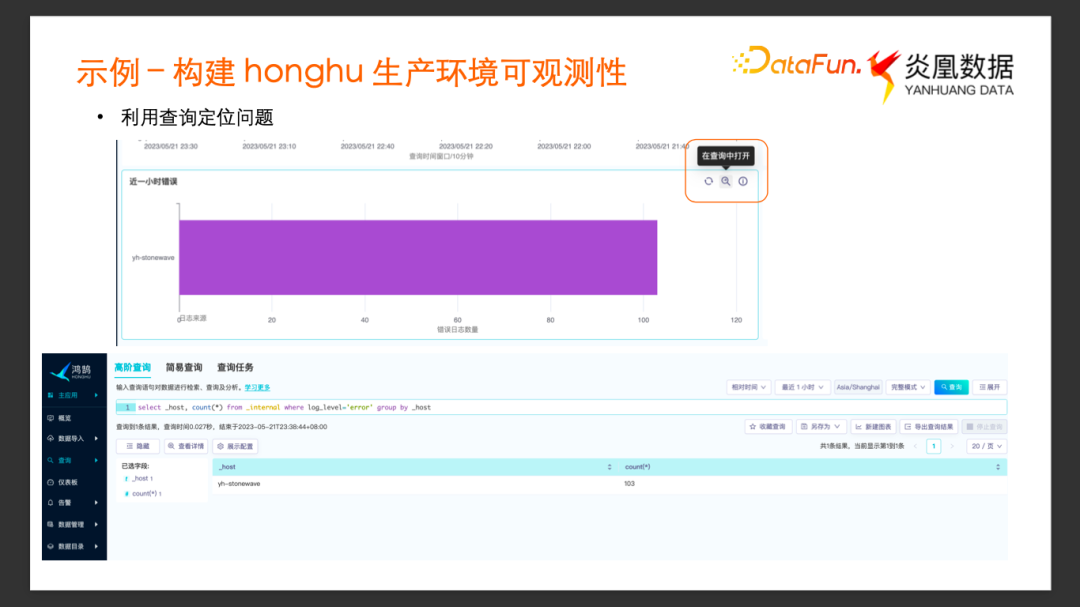Click the info icon on the 近一小时错误 panel
The width and height of the screenshot is (1080, 607).
[x=742, y=181]
